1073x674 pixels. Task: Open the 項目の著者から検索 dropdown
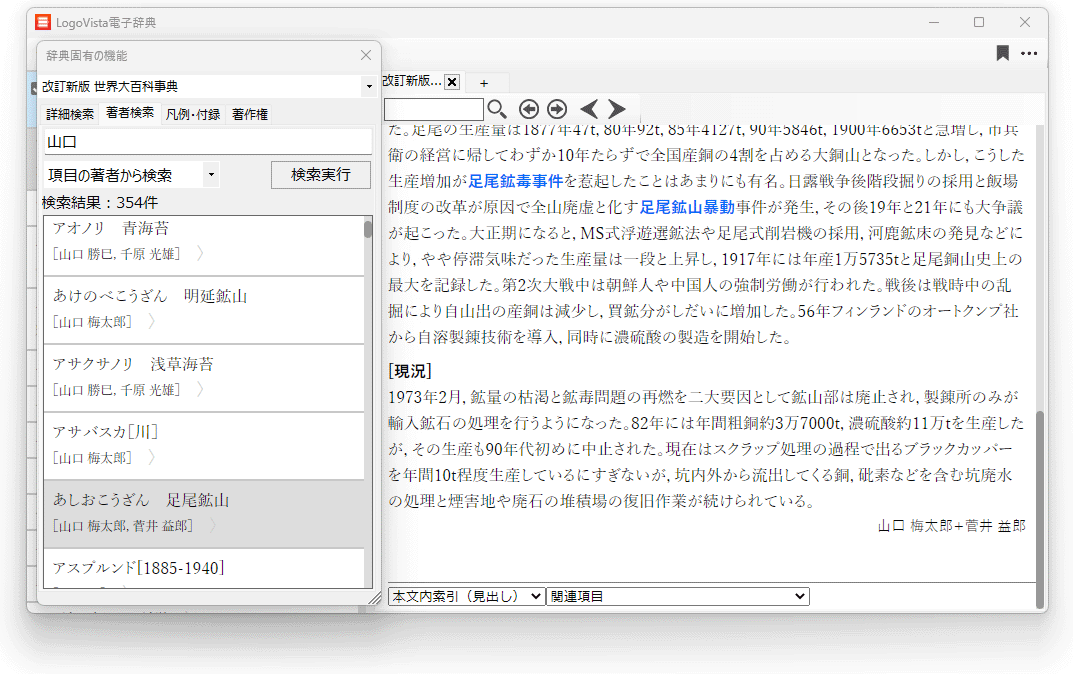pos(211,175)
